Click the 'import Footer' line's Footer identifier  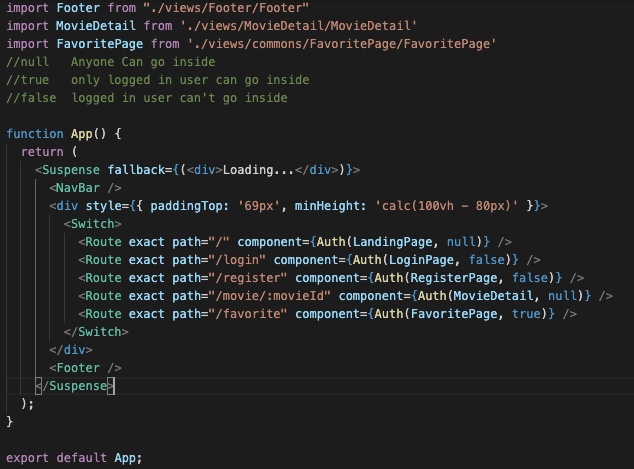(78, 8)
